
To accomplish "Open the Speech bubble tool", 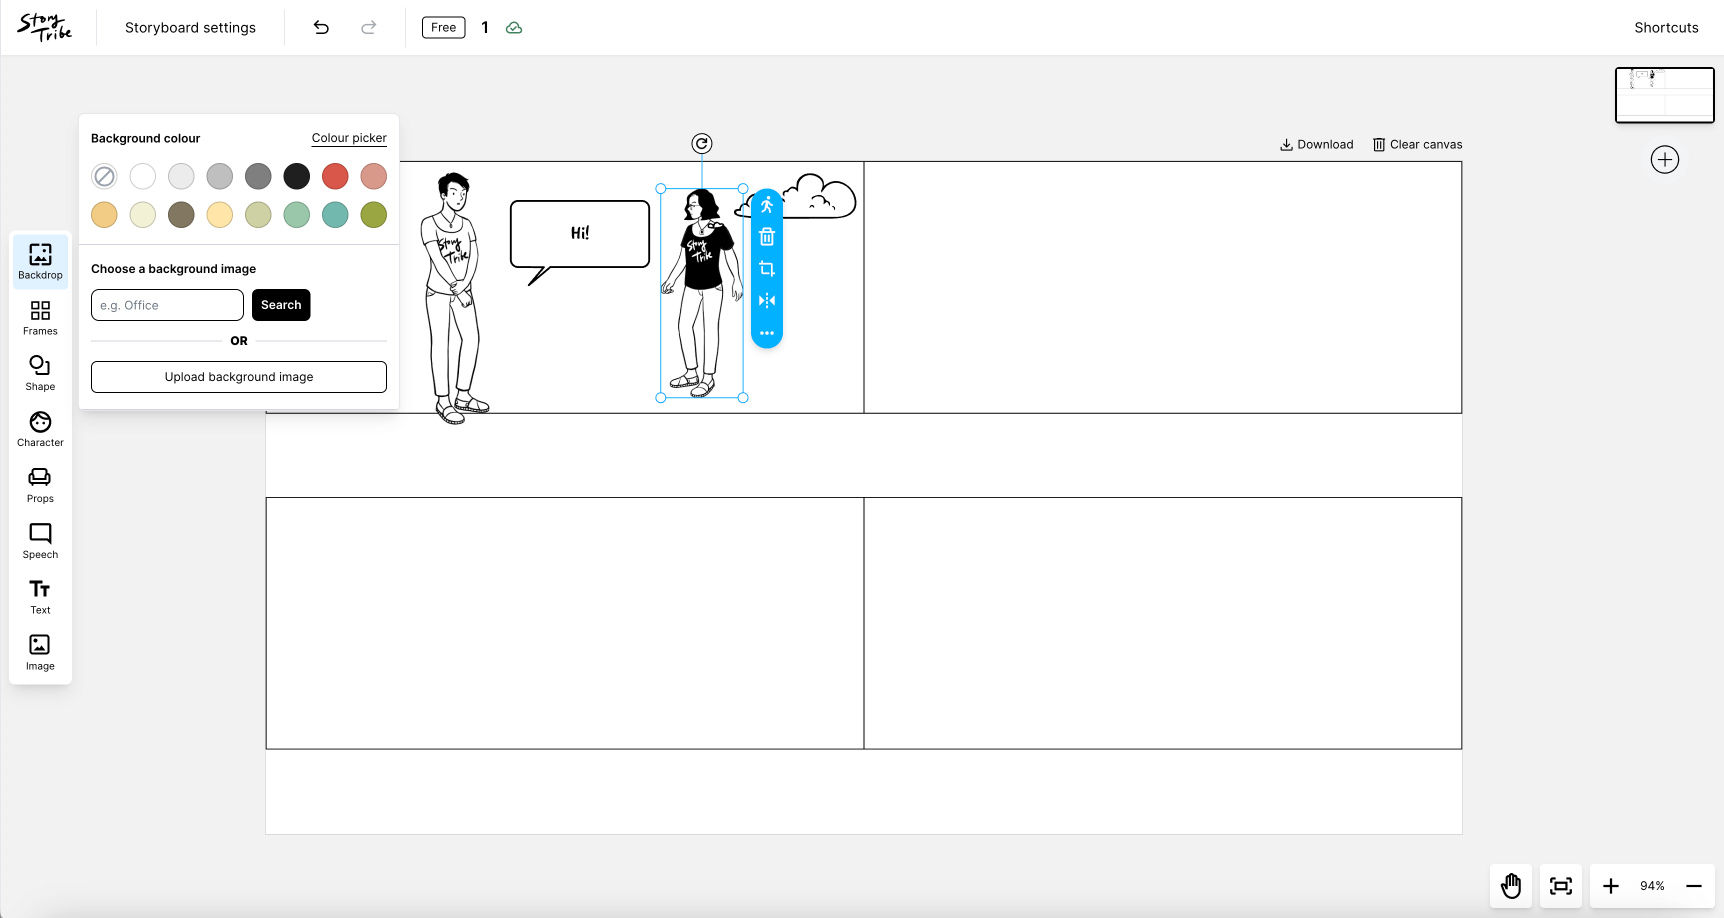I will pos(40,540).
